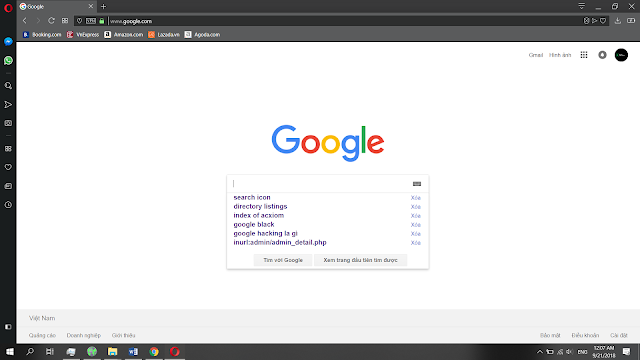Open Word from the taskbar
Screen dimensions: 640x360
pyautogui.click(x=133, y=351)
